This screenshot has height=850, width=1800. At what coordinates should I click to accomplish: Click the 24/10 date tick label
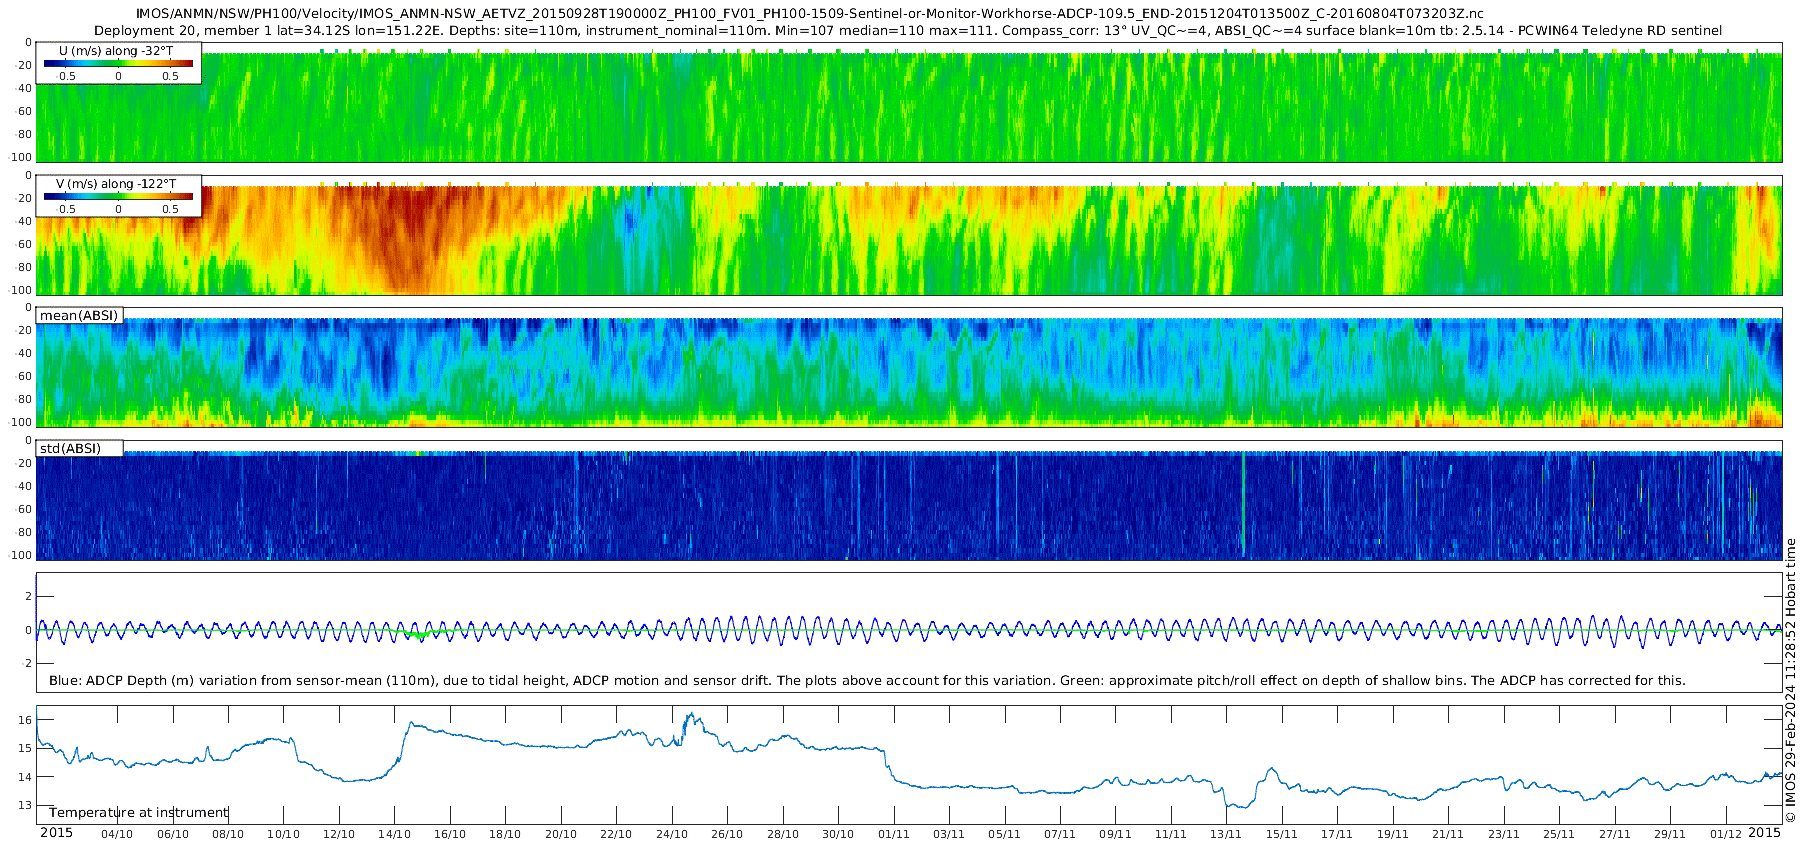click(x=671, y=834)
